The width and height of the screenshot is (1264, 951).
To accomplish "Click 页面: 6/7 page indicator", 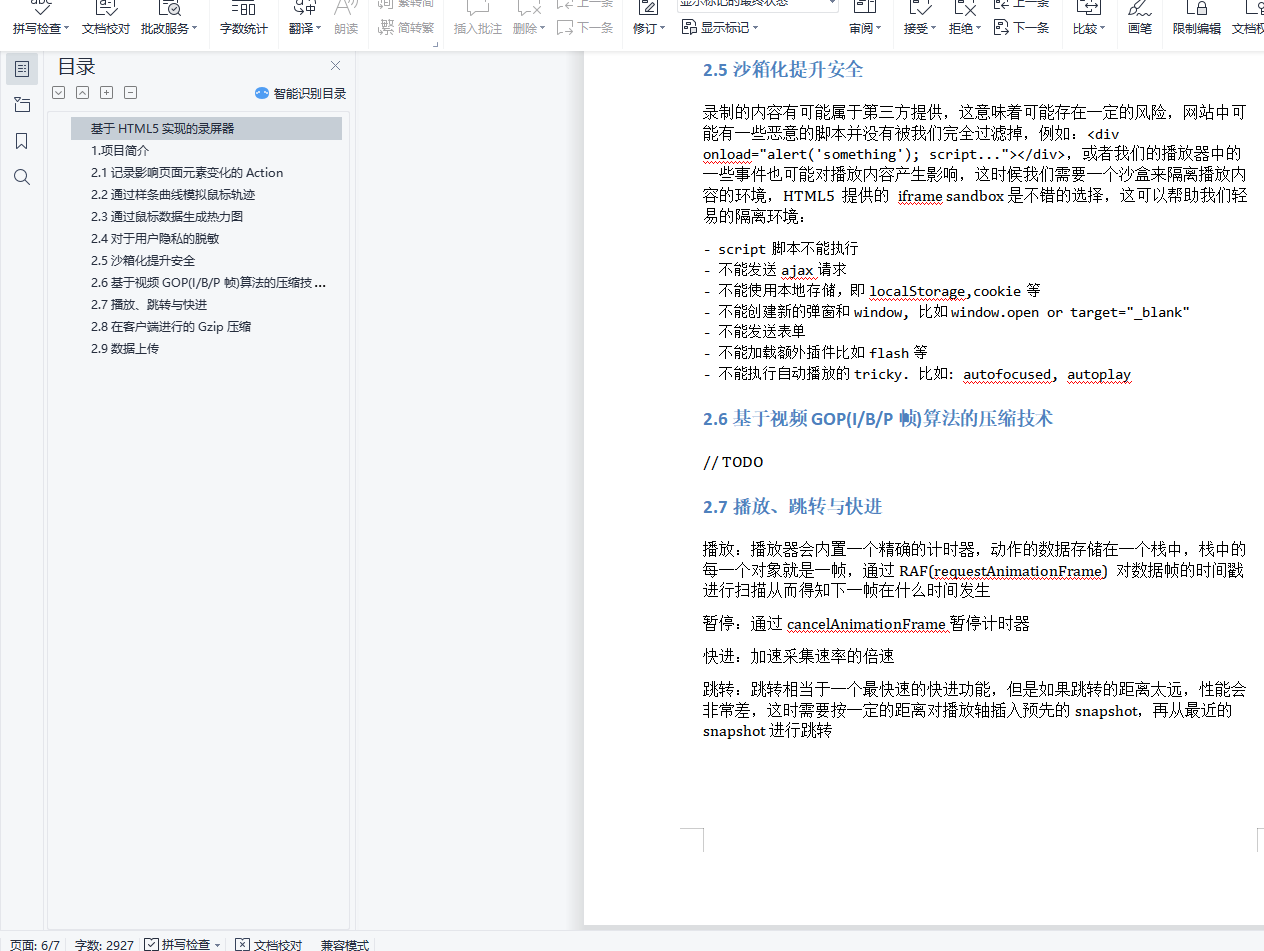I will [33, 944].
